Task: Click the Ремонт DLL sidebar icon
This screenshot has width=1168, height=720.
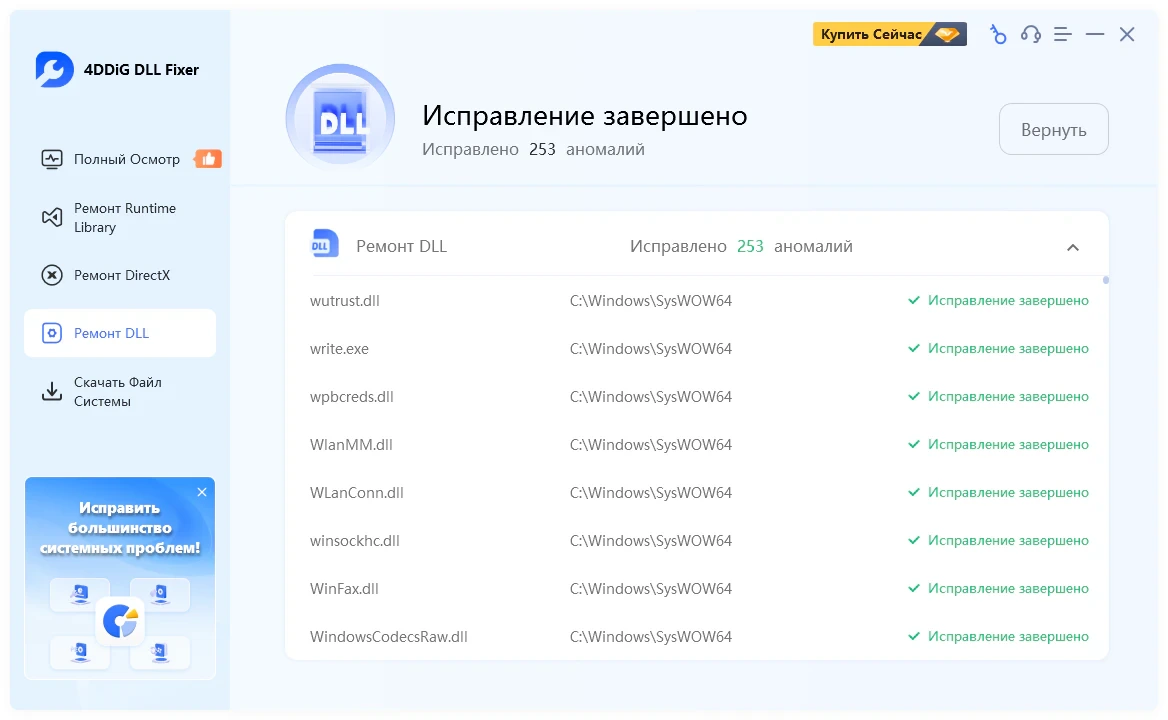Action: coord(51,333)
